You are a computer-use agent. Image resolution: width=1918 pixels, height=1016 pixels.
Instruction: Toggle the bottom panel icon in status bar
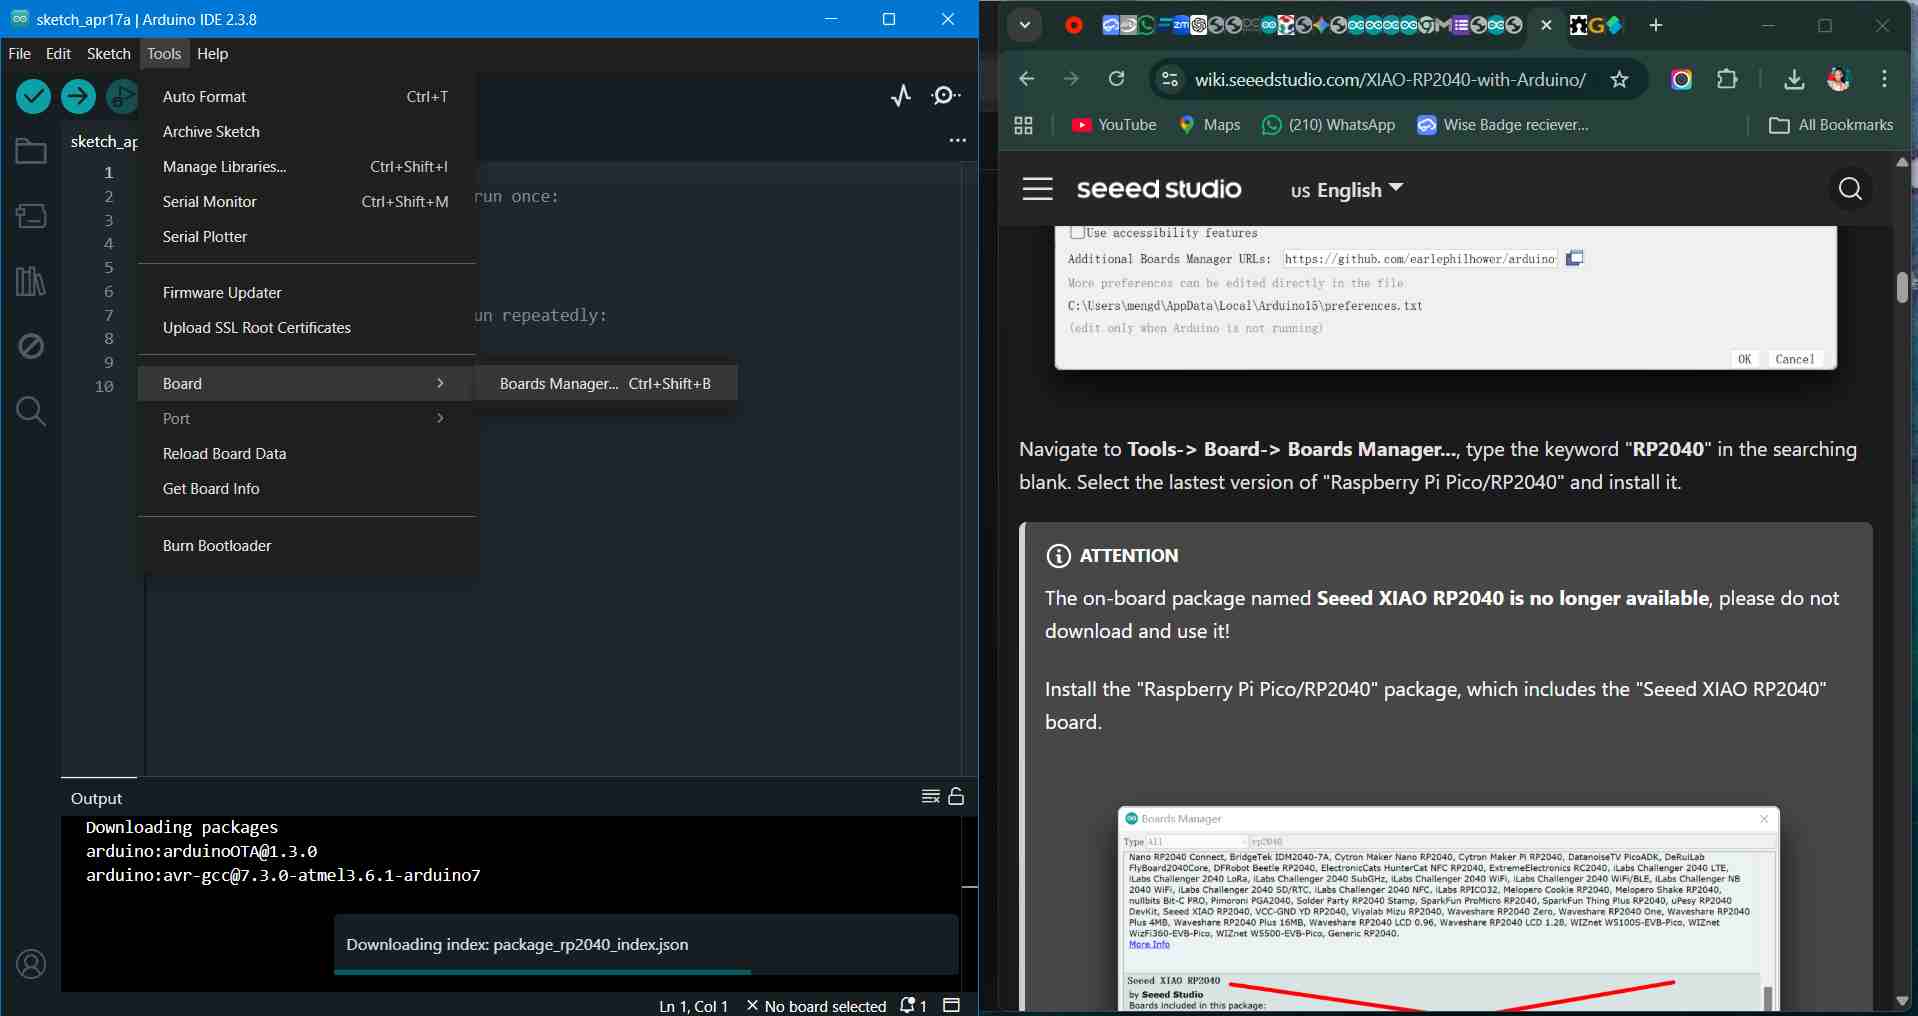click(x=951, y=1005)
